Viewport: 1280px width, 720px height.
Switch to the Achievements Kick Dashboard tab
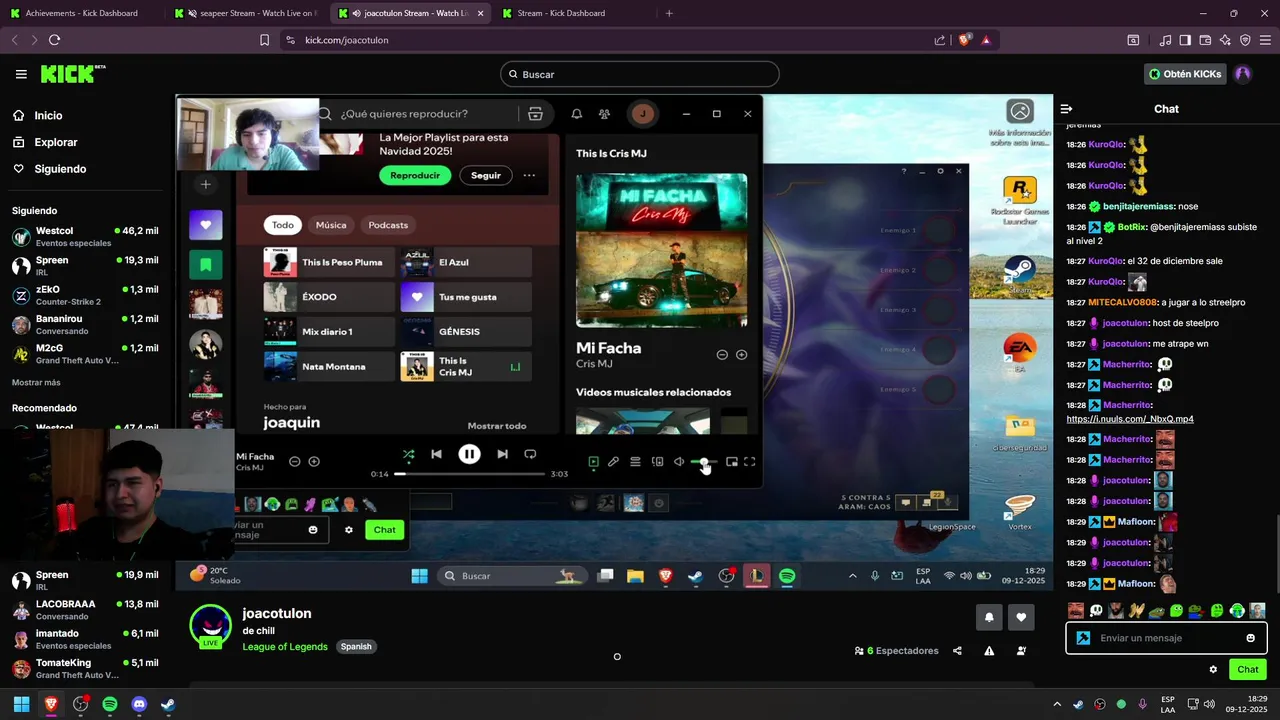[81, 13]
